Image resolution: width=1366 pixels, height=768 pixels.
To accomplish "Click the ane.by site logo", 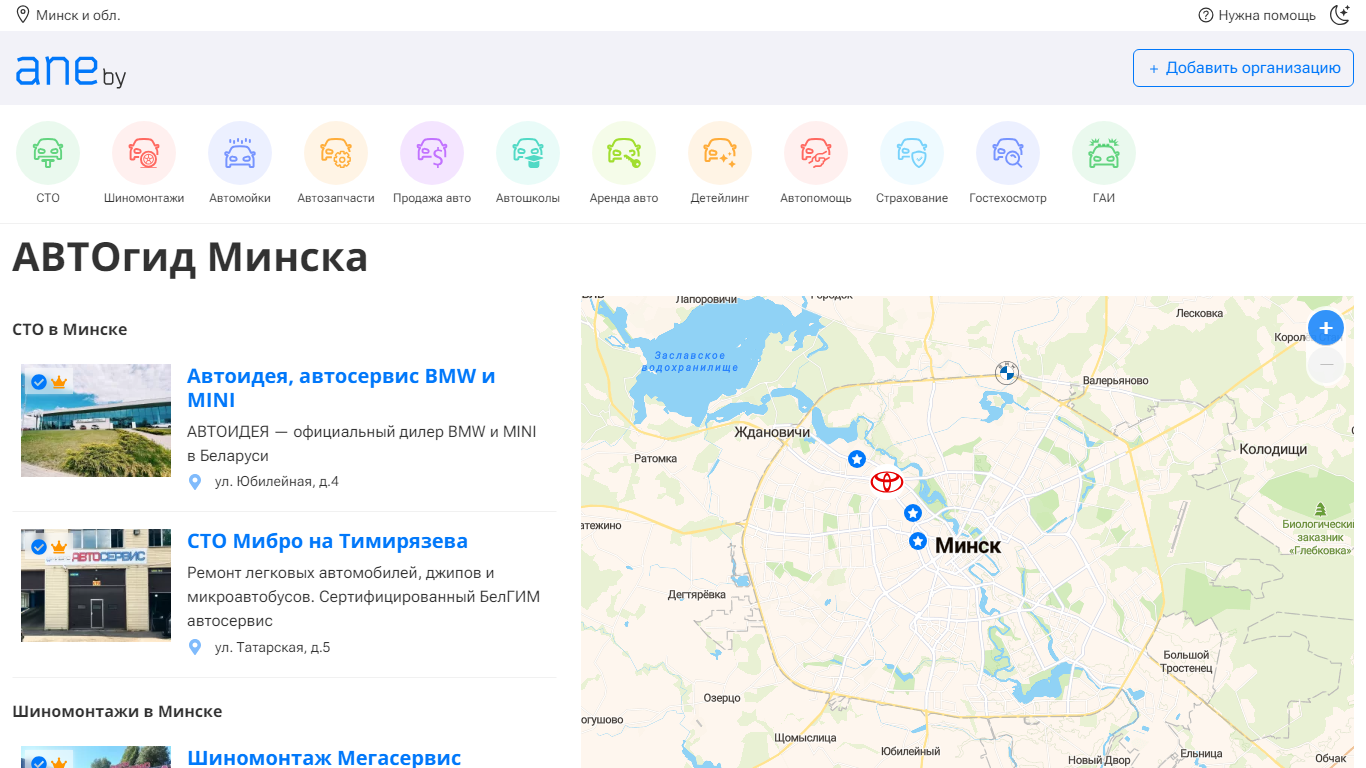I will [71, 70].
